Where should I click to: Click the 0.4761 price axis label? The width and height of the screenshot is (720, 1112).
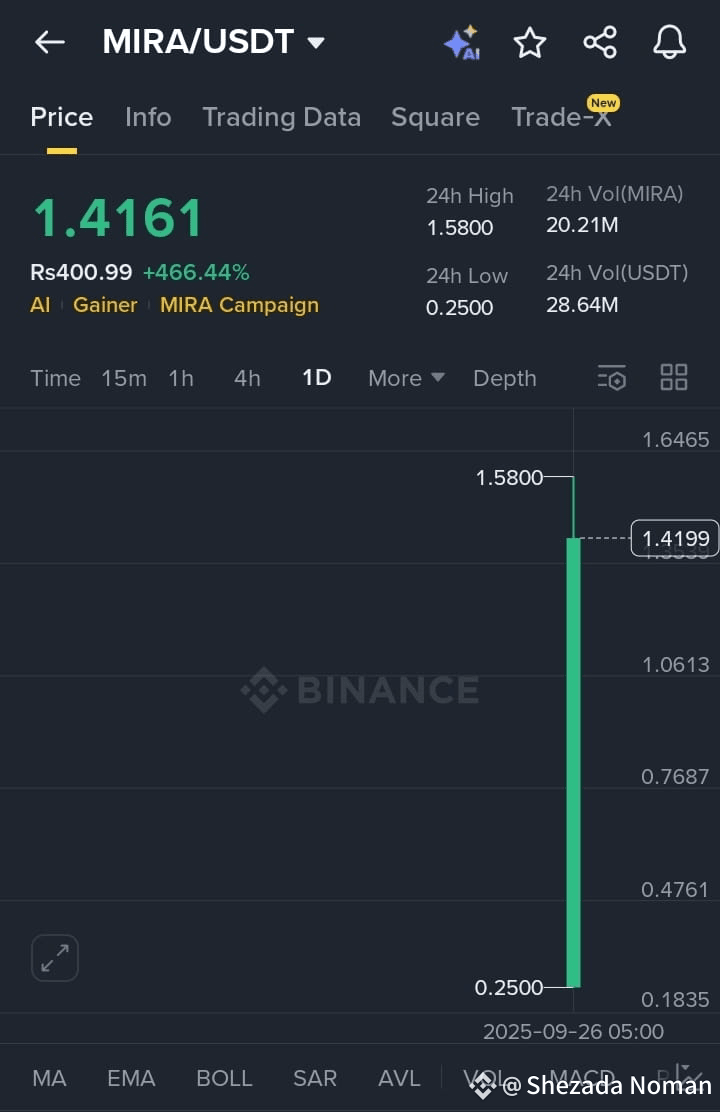coord(675,889)
